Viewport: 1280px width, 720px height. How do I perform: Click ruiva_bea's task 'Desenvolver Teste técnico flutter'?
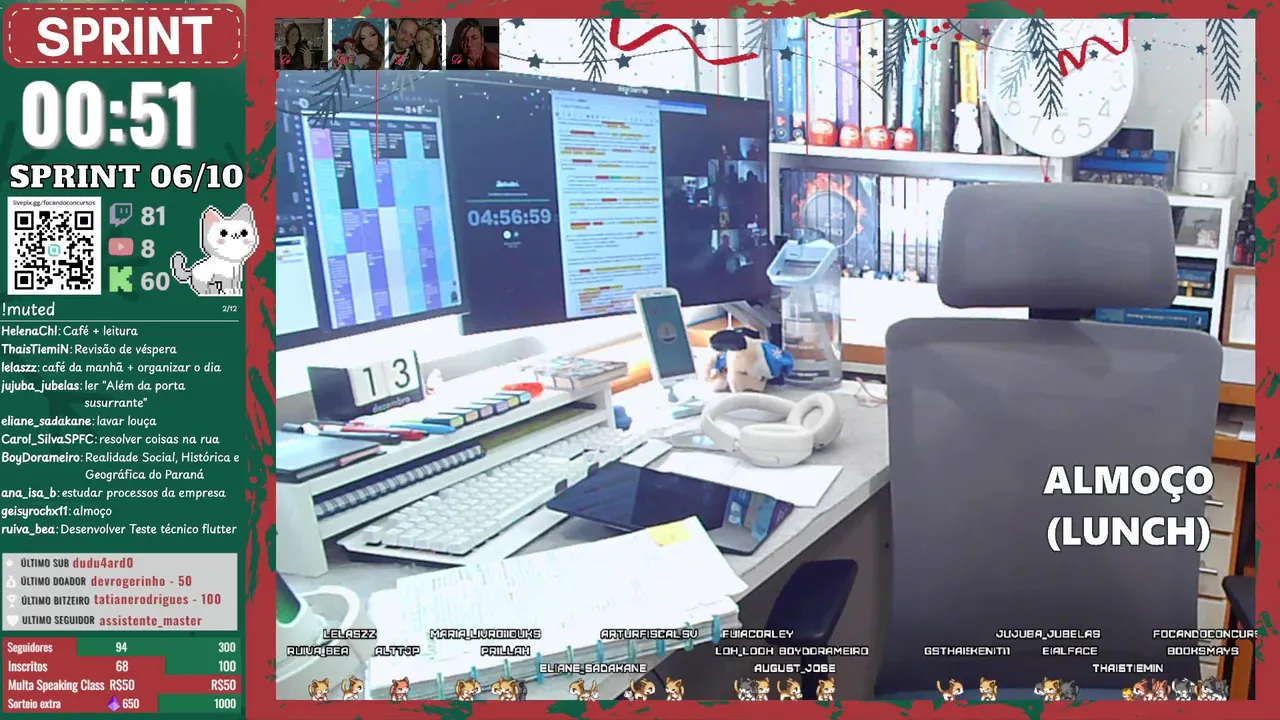click(x=148, y=529)
